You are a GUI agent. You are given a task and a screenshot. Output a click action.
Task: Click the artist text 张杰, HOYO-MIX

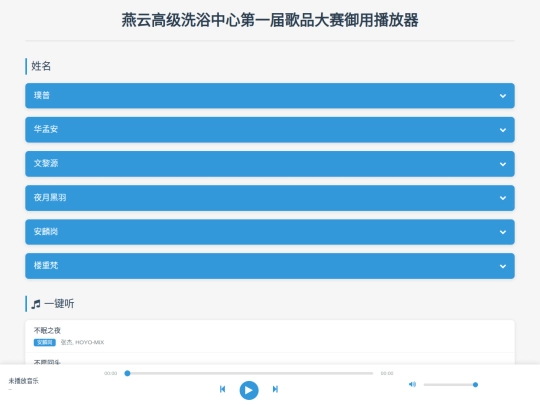[82, 342]
